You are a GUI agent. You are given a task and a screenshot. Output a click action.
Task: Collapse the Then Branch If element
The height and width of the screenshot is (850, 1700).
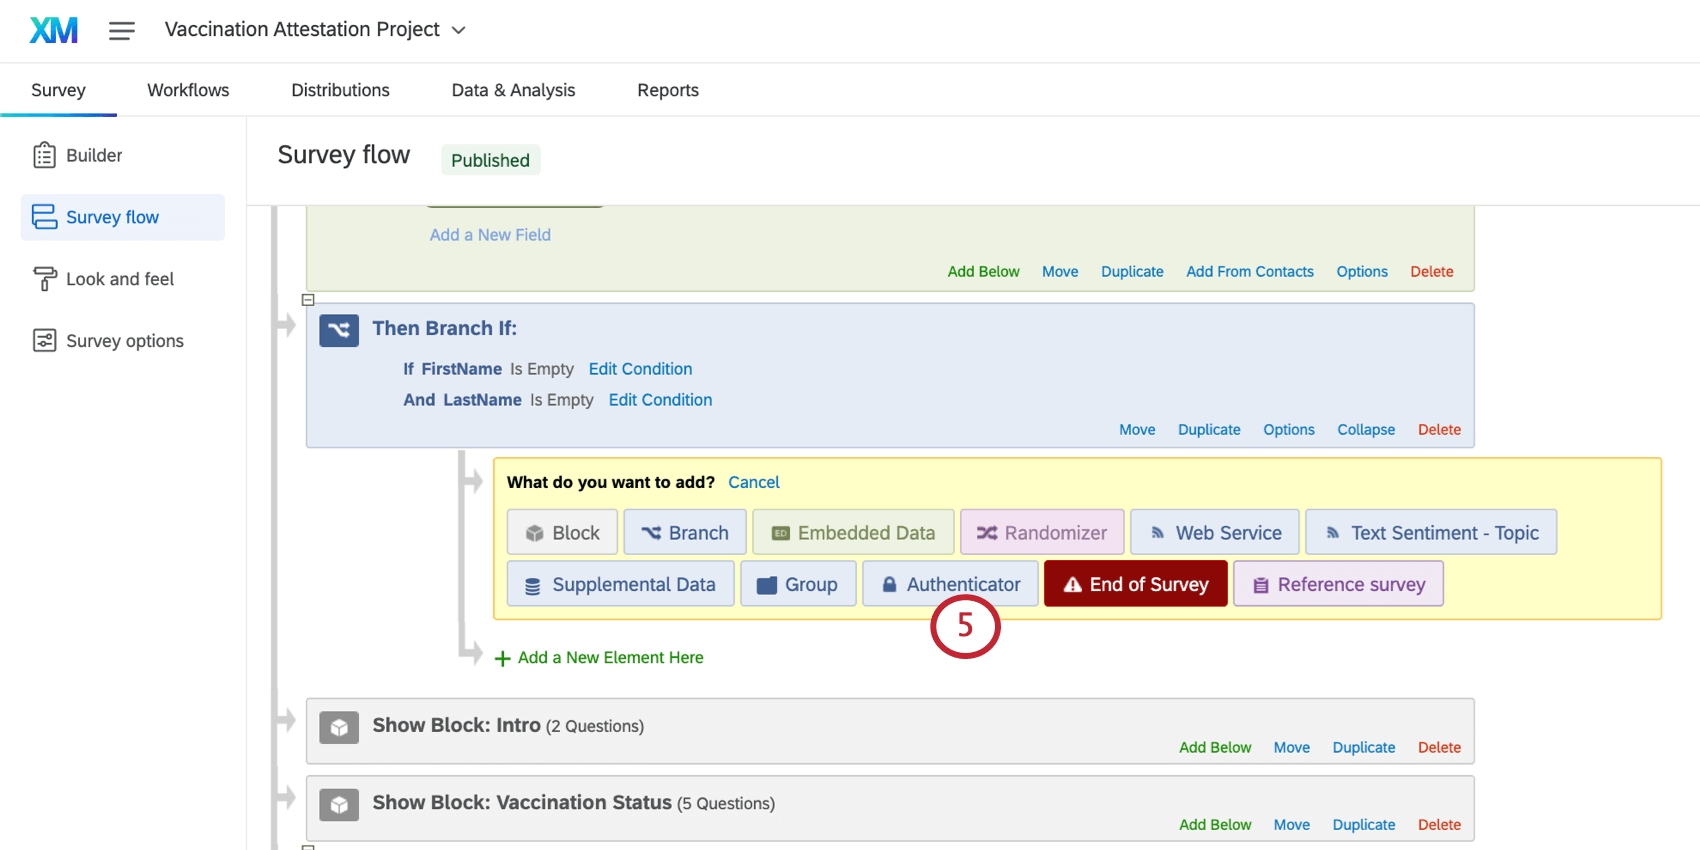coord(1366,430)
